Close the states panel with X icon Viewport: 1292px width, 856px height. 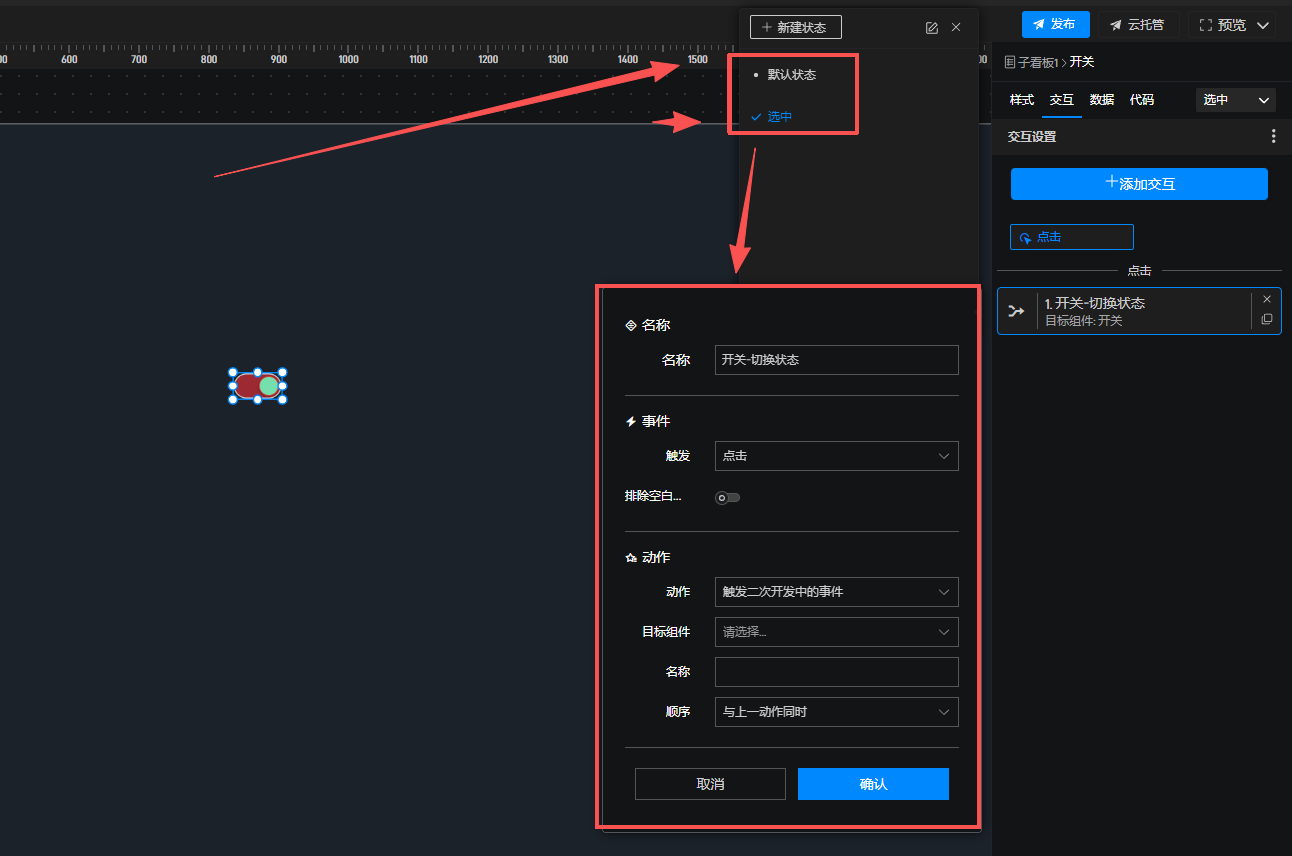956,28
